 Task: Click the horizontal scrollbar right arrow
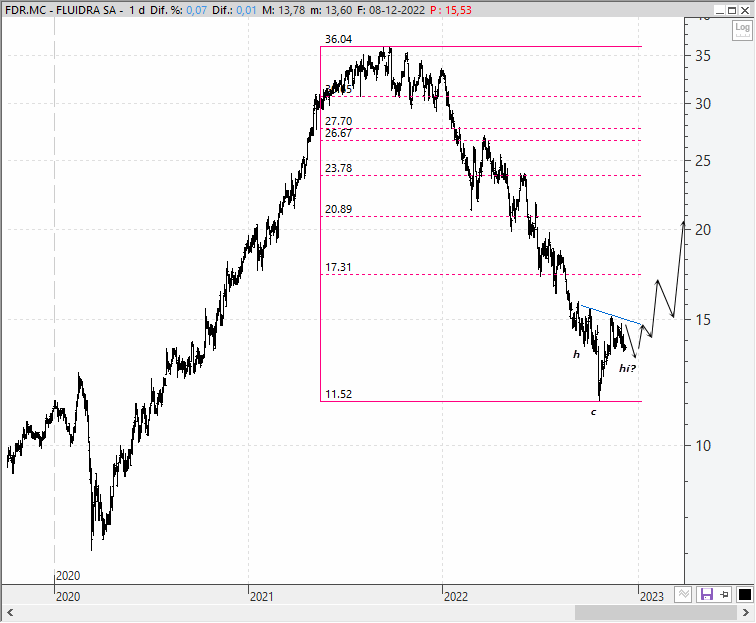(x=745, y=613)
